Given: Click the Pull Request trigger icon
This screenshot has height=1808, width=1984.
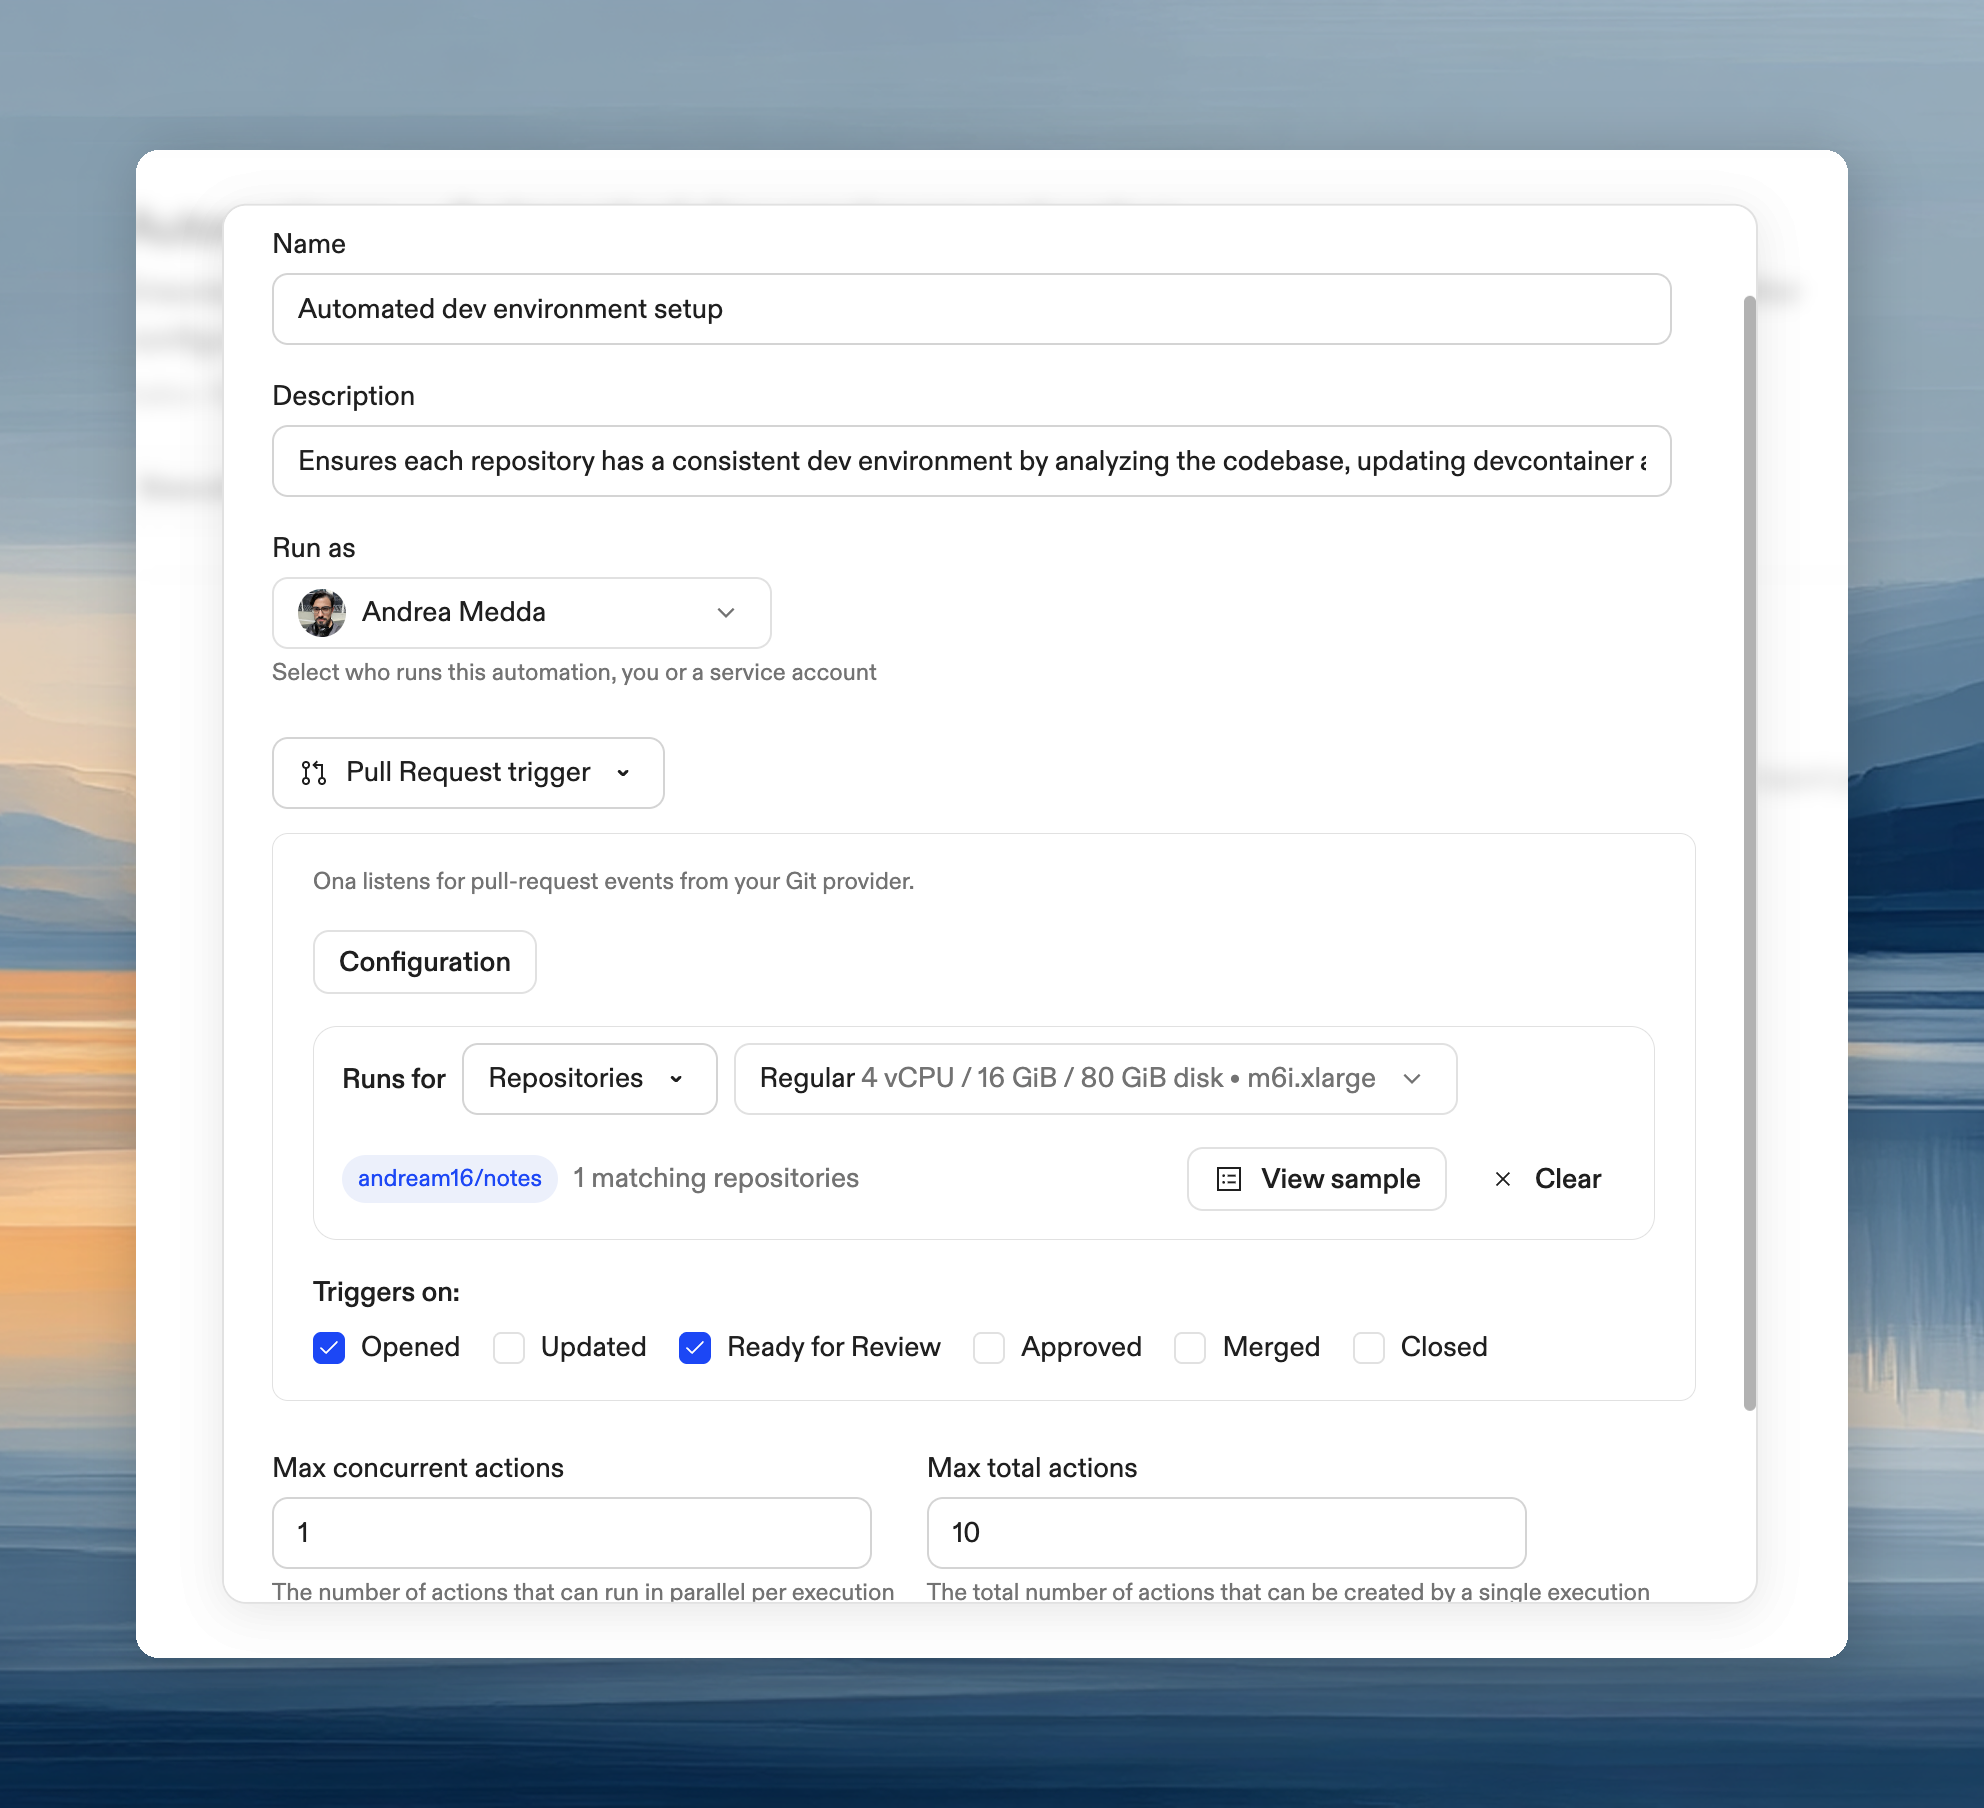Looking at the screenshot, I should (x=313, y=772).
